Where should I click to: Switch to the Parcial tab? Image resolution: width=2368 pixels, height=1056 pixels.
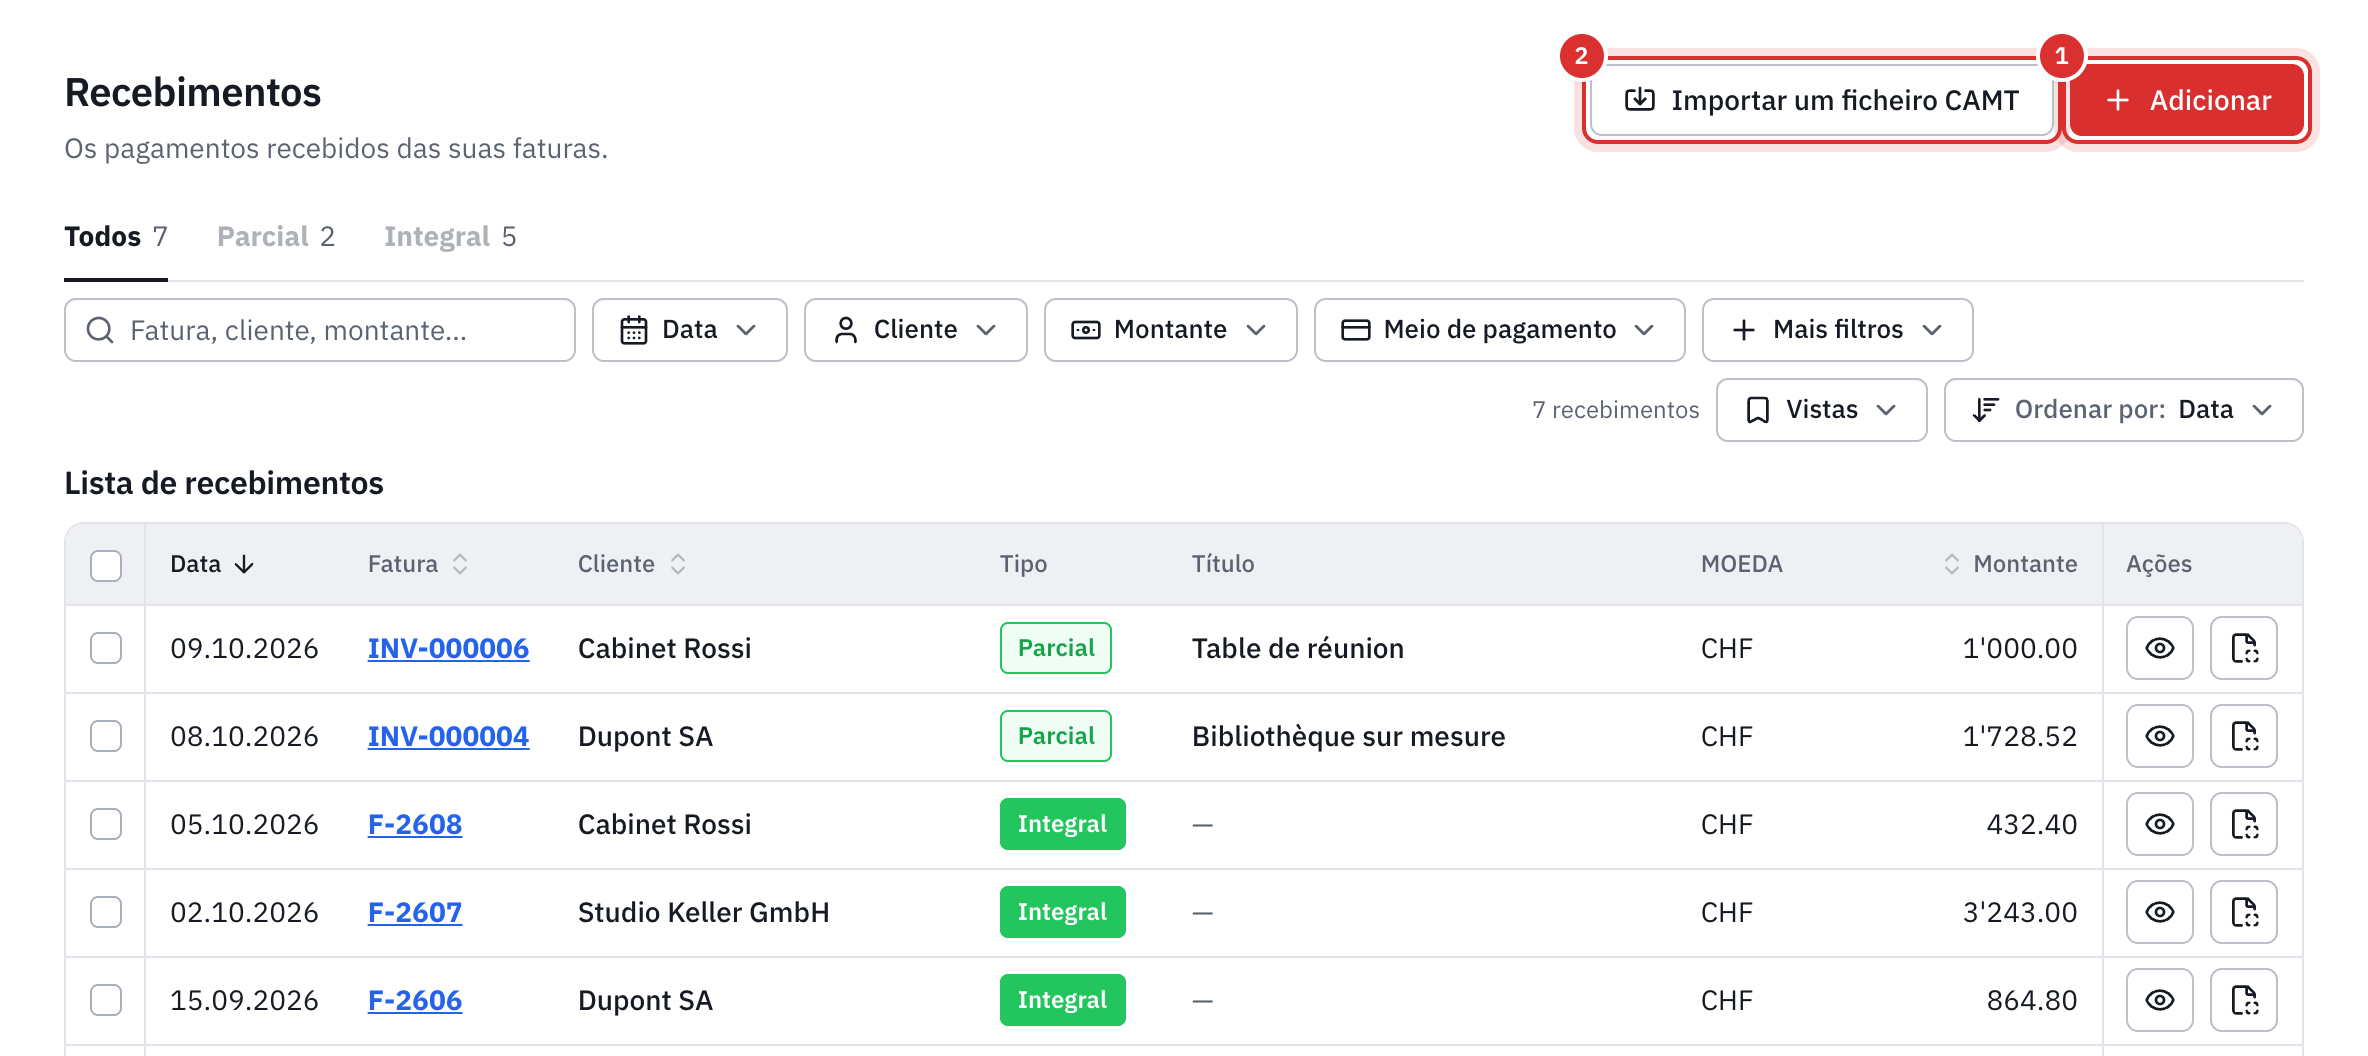(x=276, y=237)
